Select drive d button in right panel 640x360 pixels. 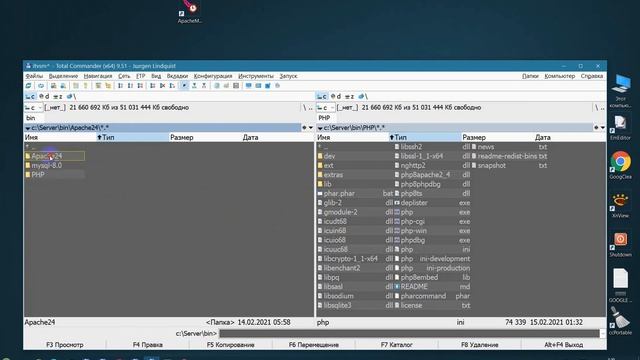(336, 97)
